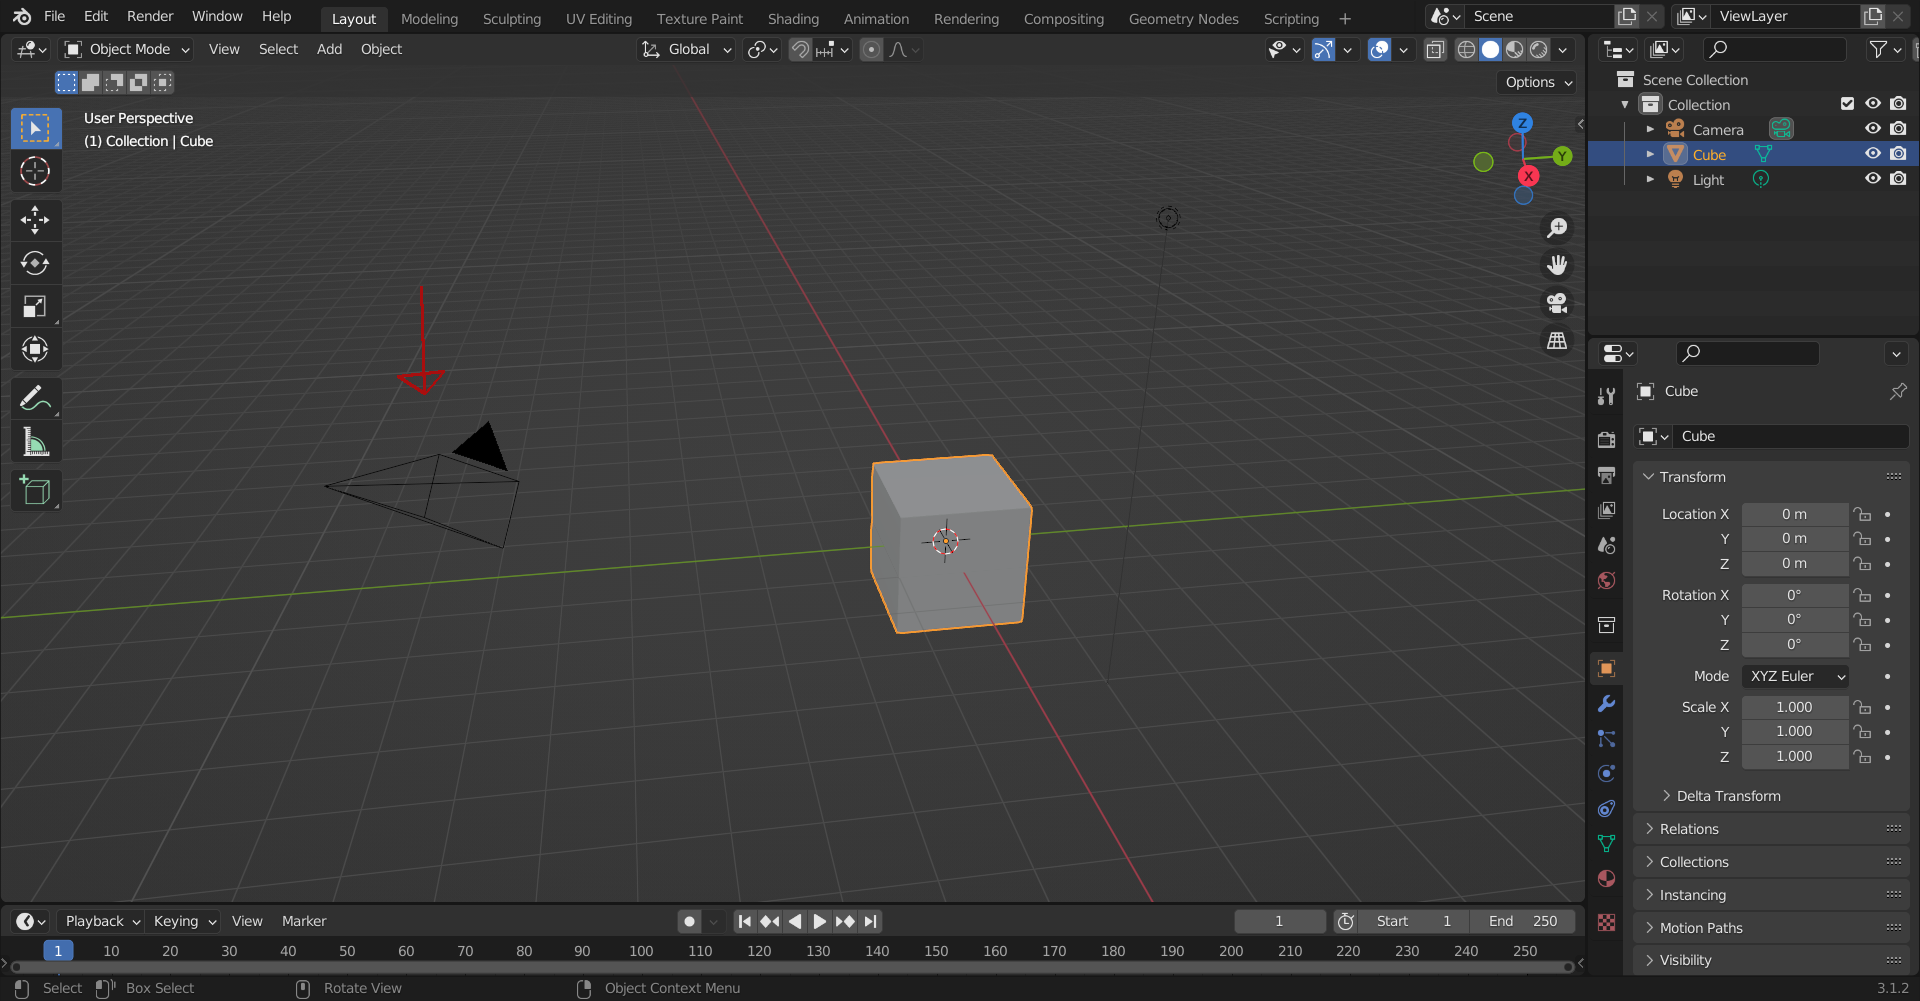
Task: Open the File menu
Action: tap(55, 16)
